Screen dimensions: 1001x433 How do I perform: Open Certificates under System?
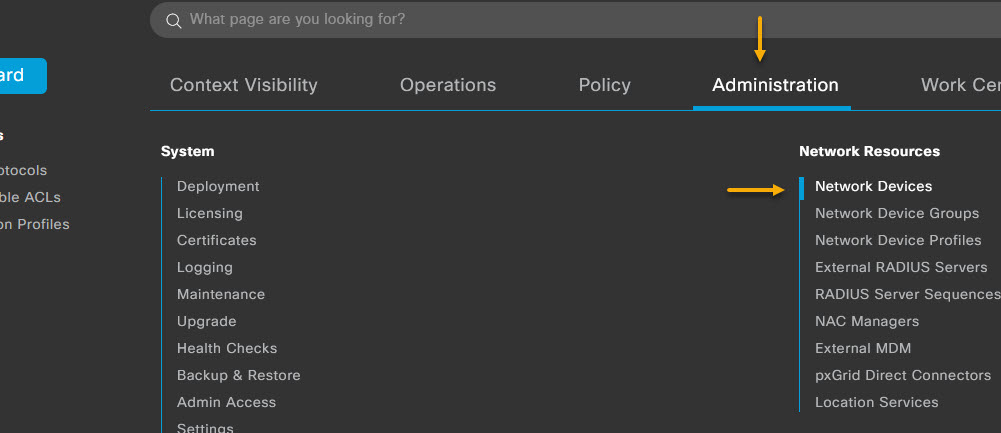[x=216, y=240]
